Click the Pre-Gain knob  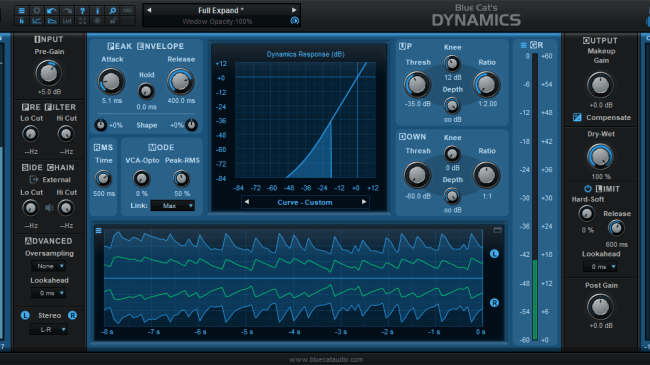49,73
